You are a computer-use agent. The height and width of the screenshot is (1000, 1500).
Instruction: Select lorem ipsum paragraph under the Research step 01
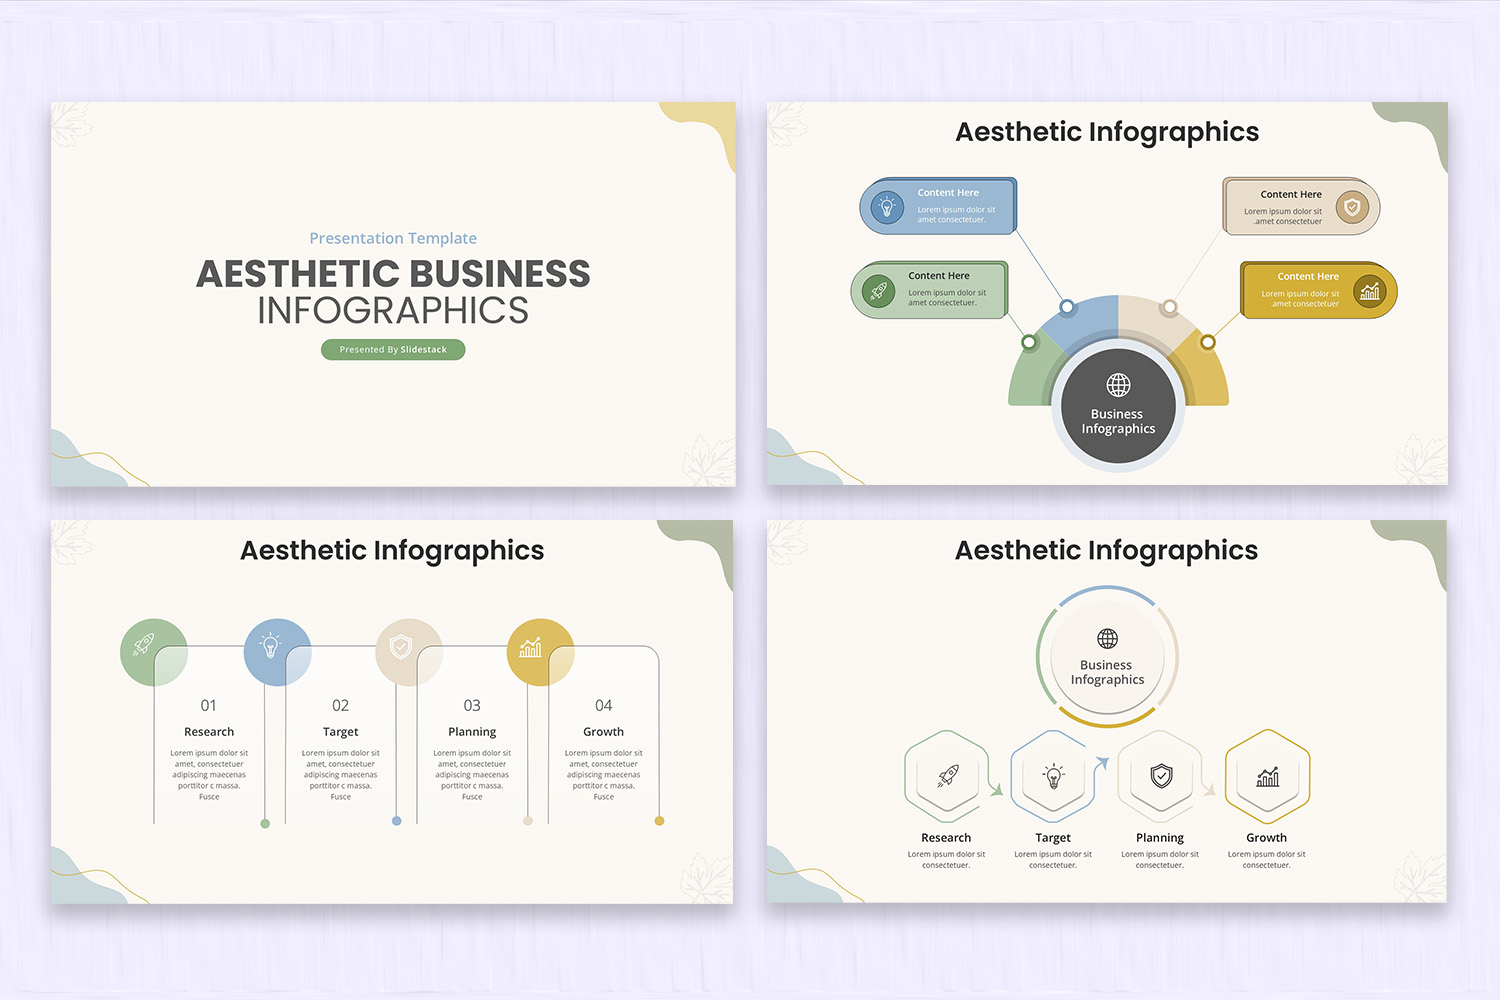pyautogui.click(x=209, y=775)
